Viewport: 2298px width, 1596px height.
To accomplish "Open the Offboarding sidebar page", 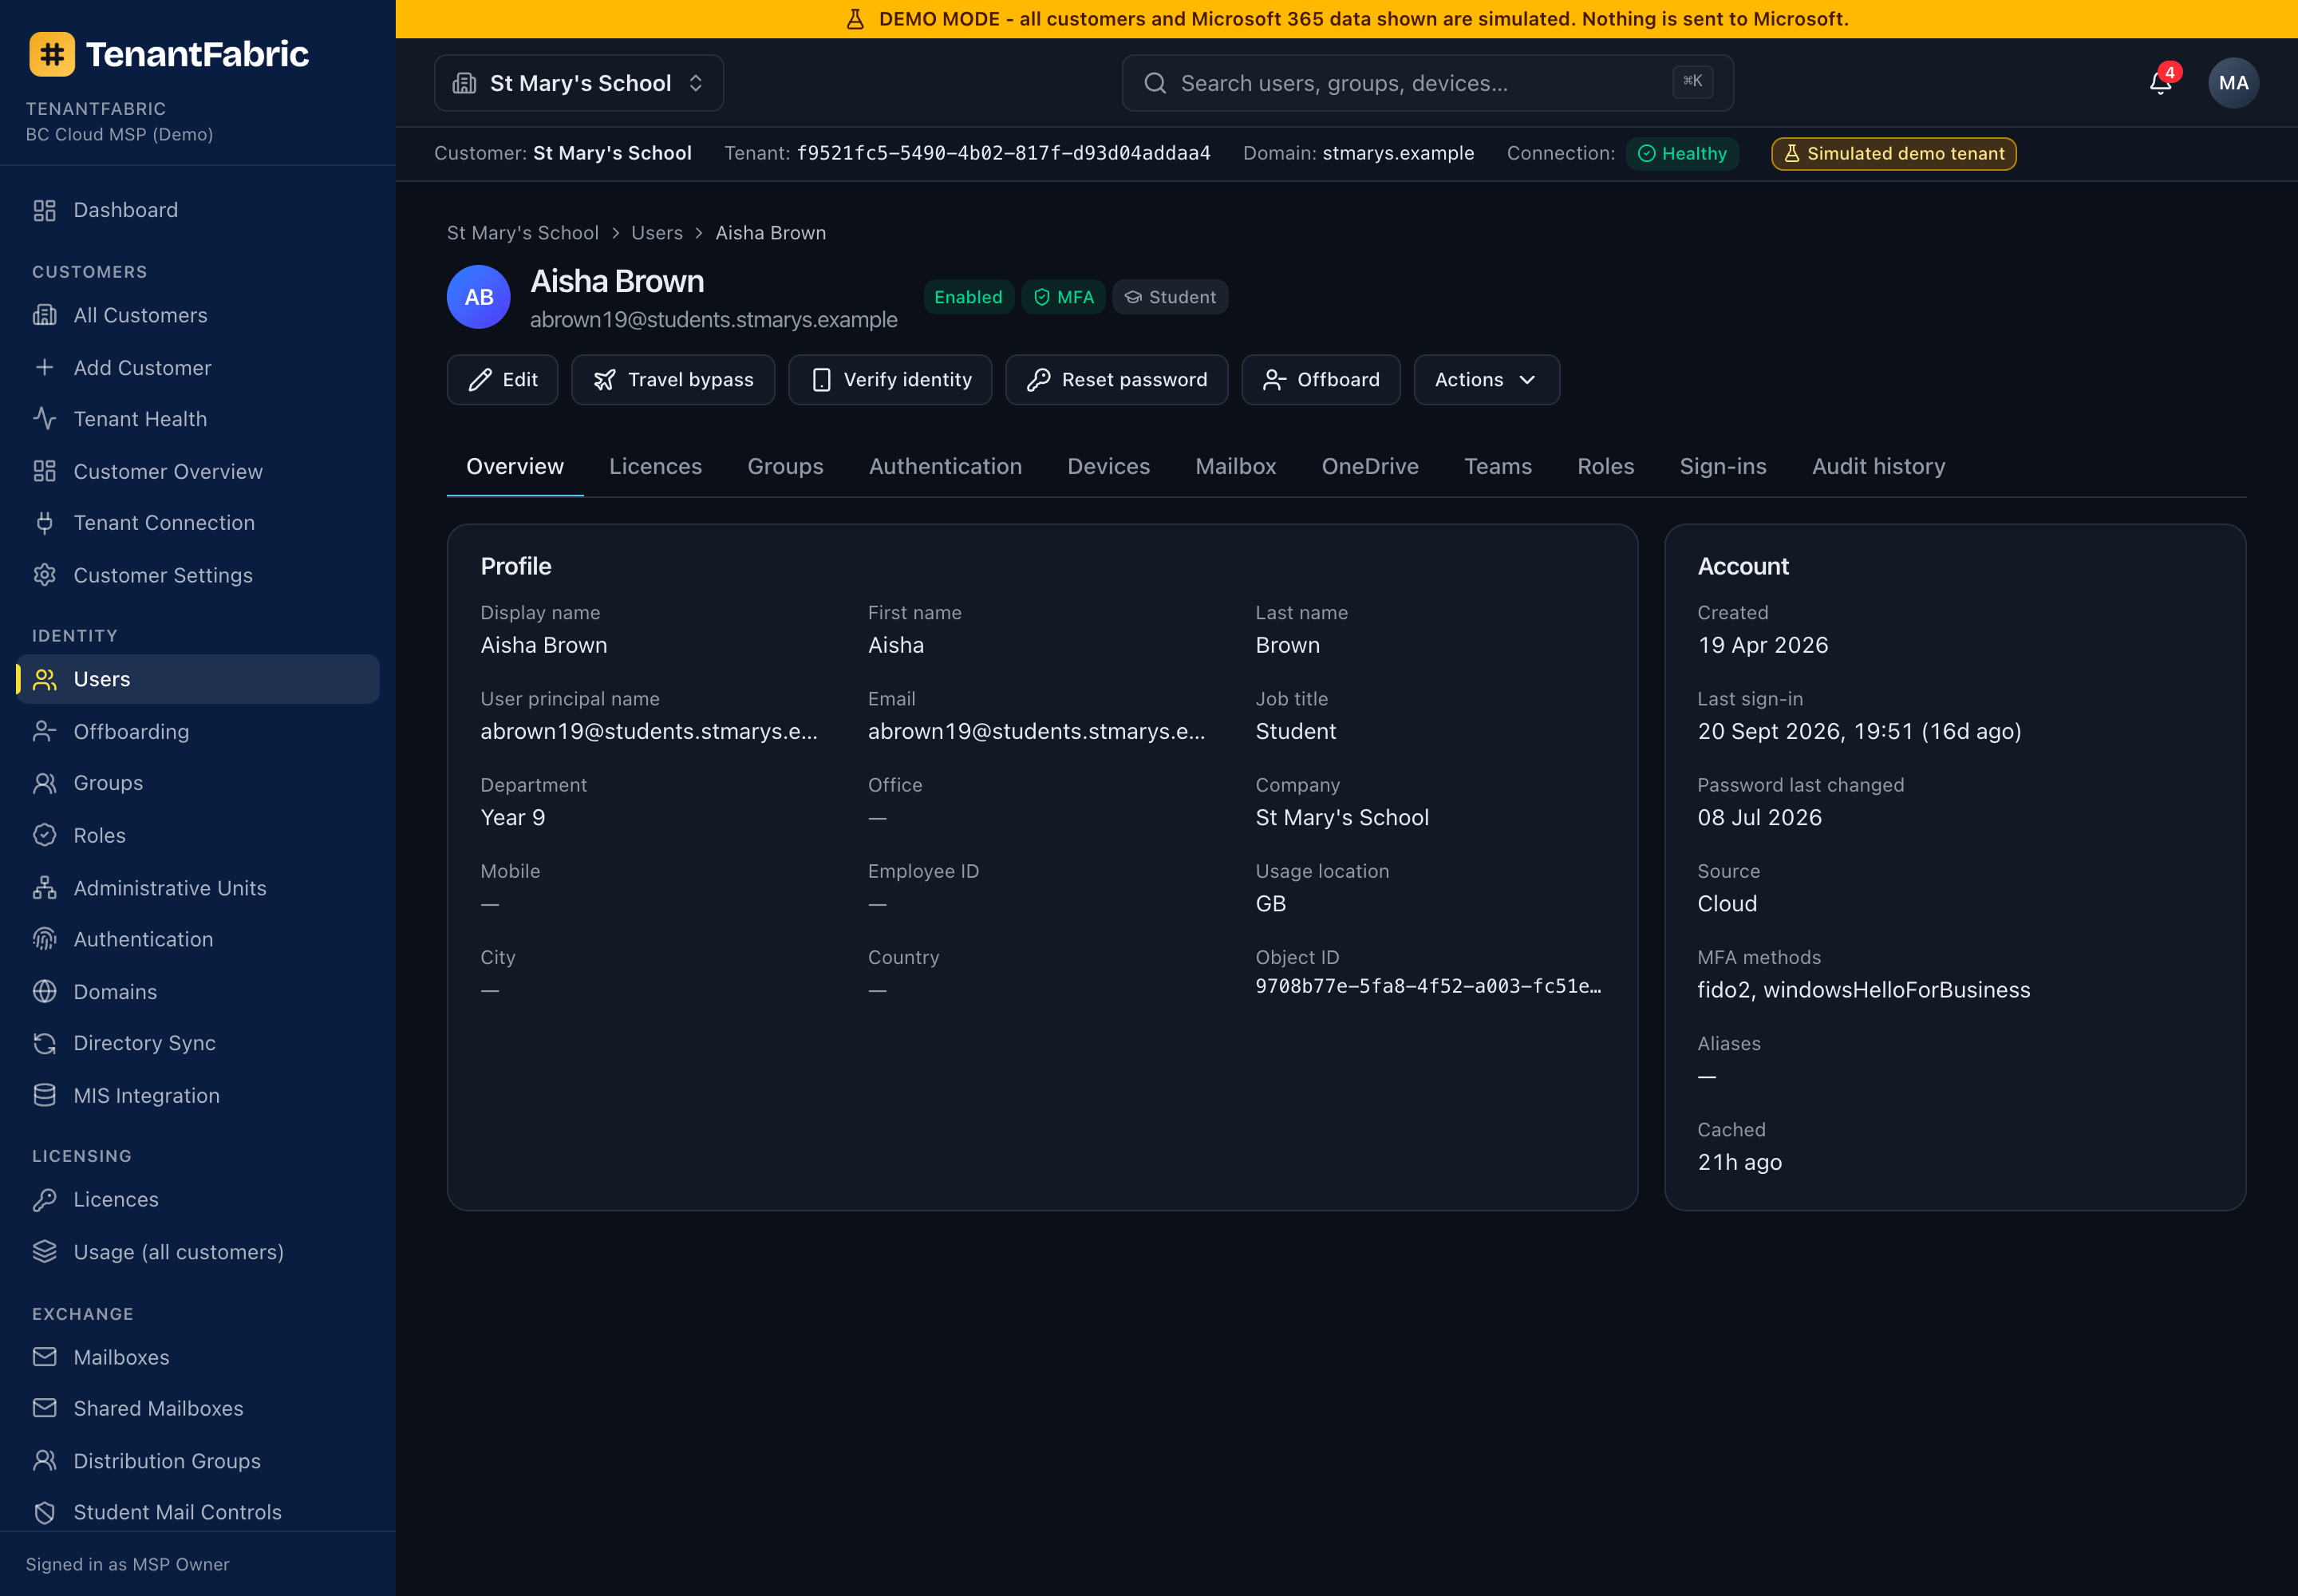I will tap(198, 731).
